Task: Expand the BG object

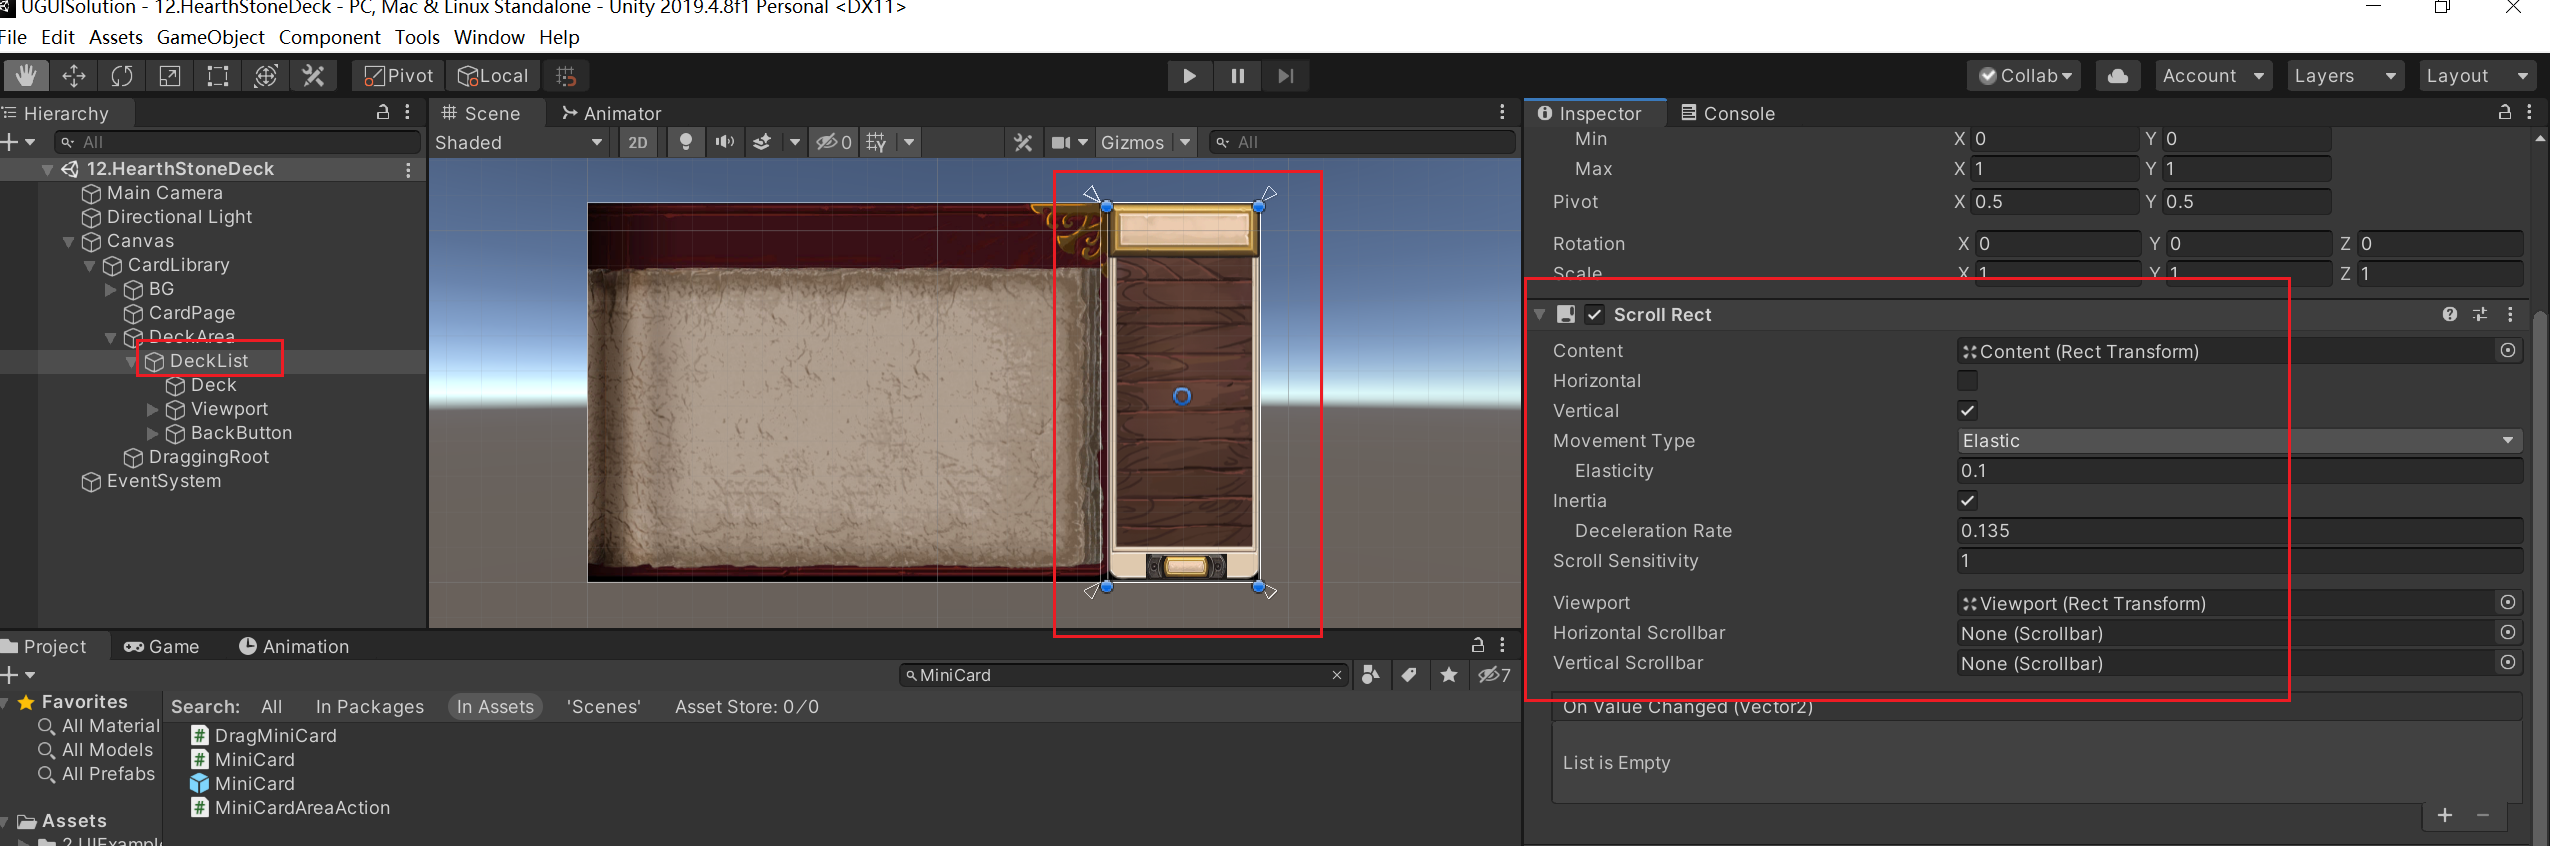Action: point(110,290)
